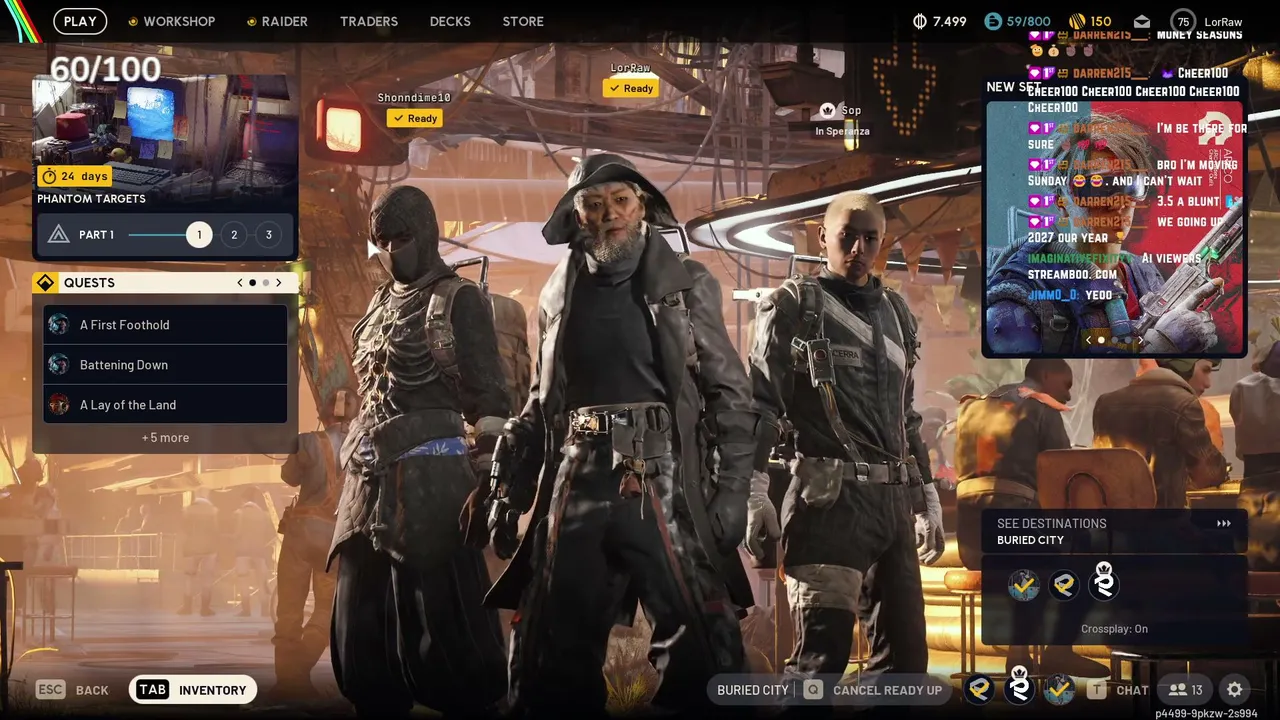
Task: Open the STORE tab
Action: (x=523, y=21)
